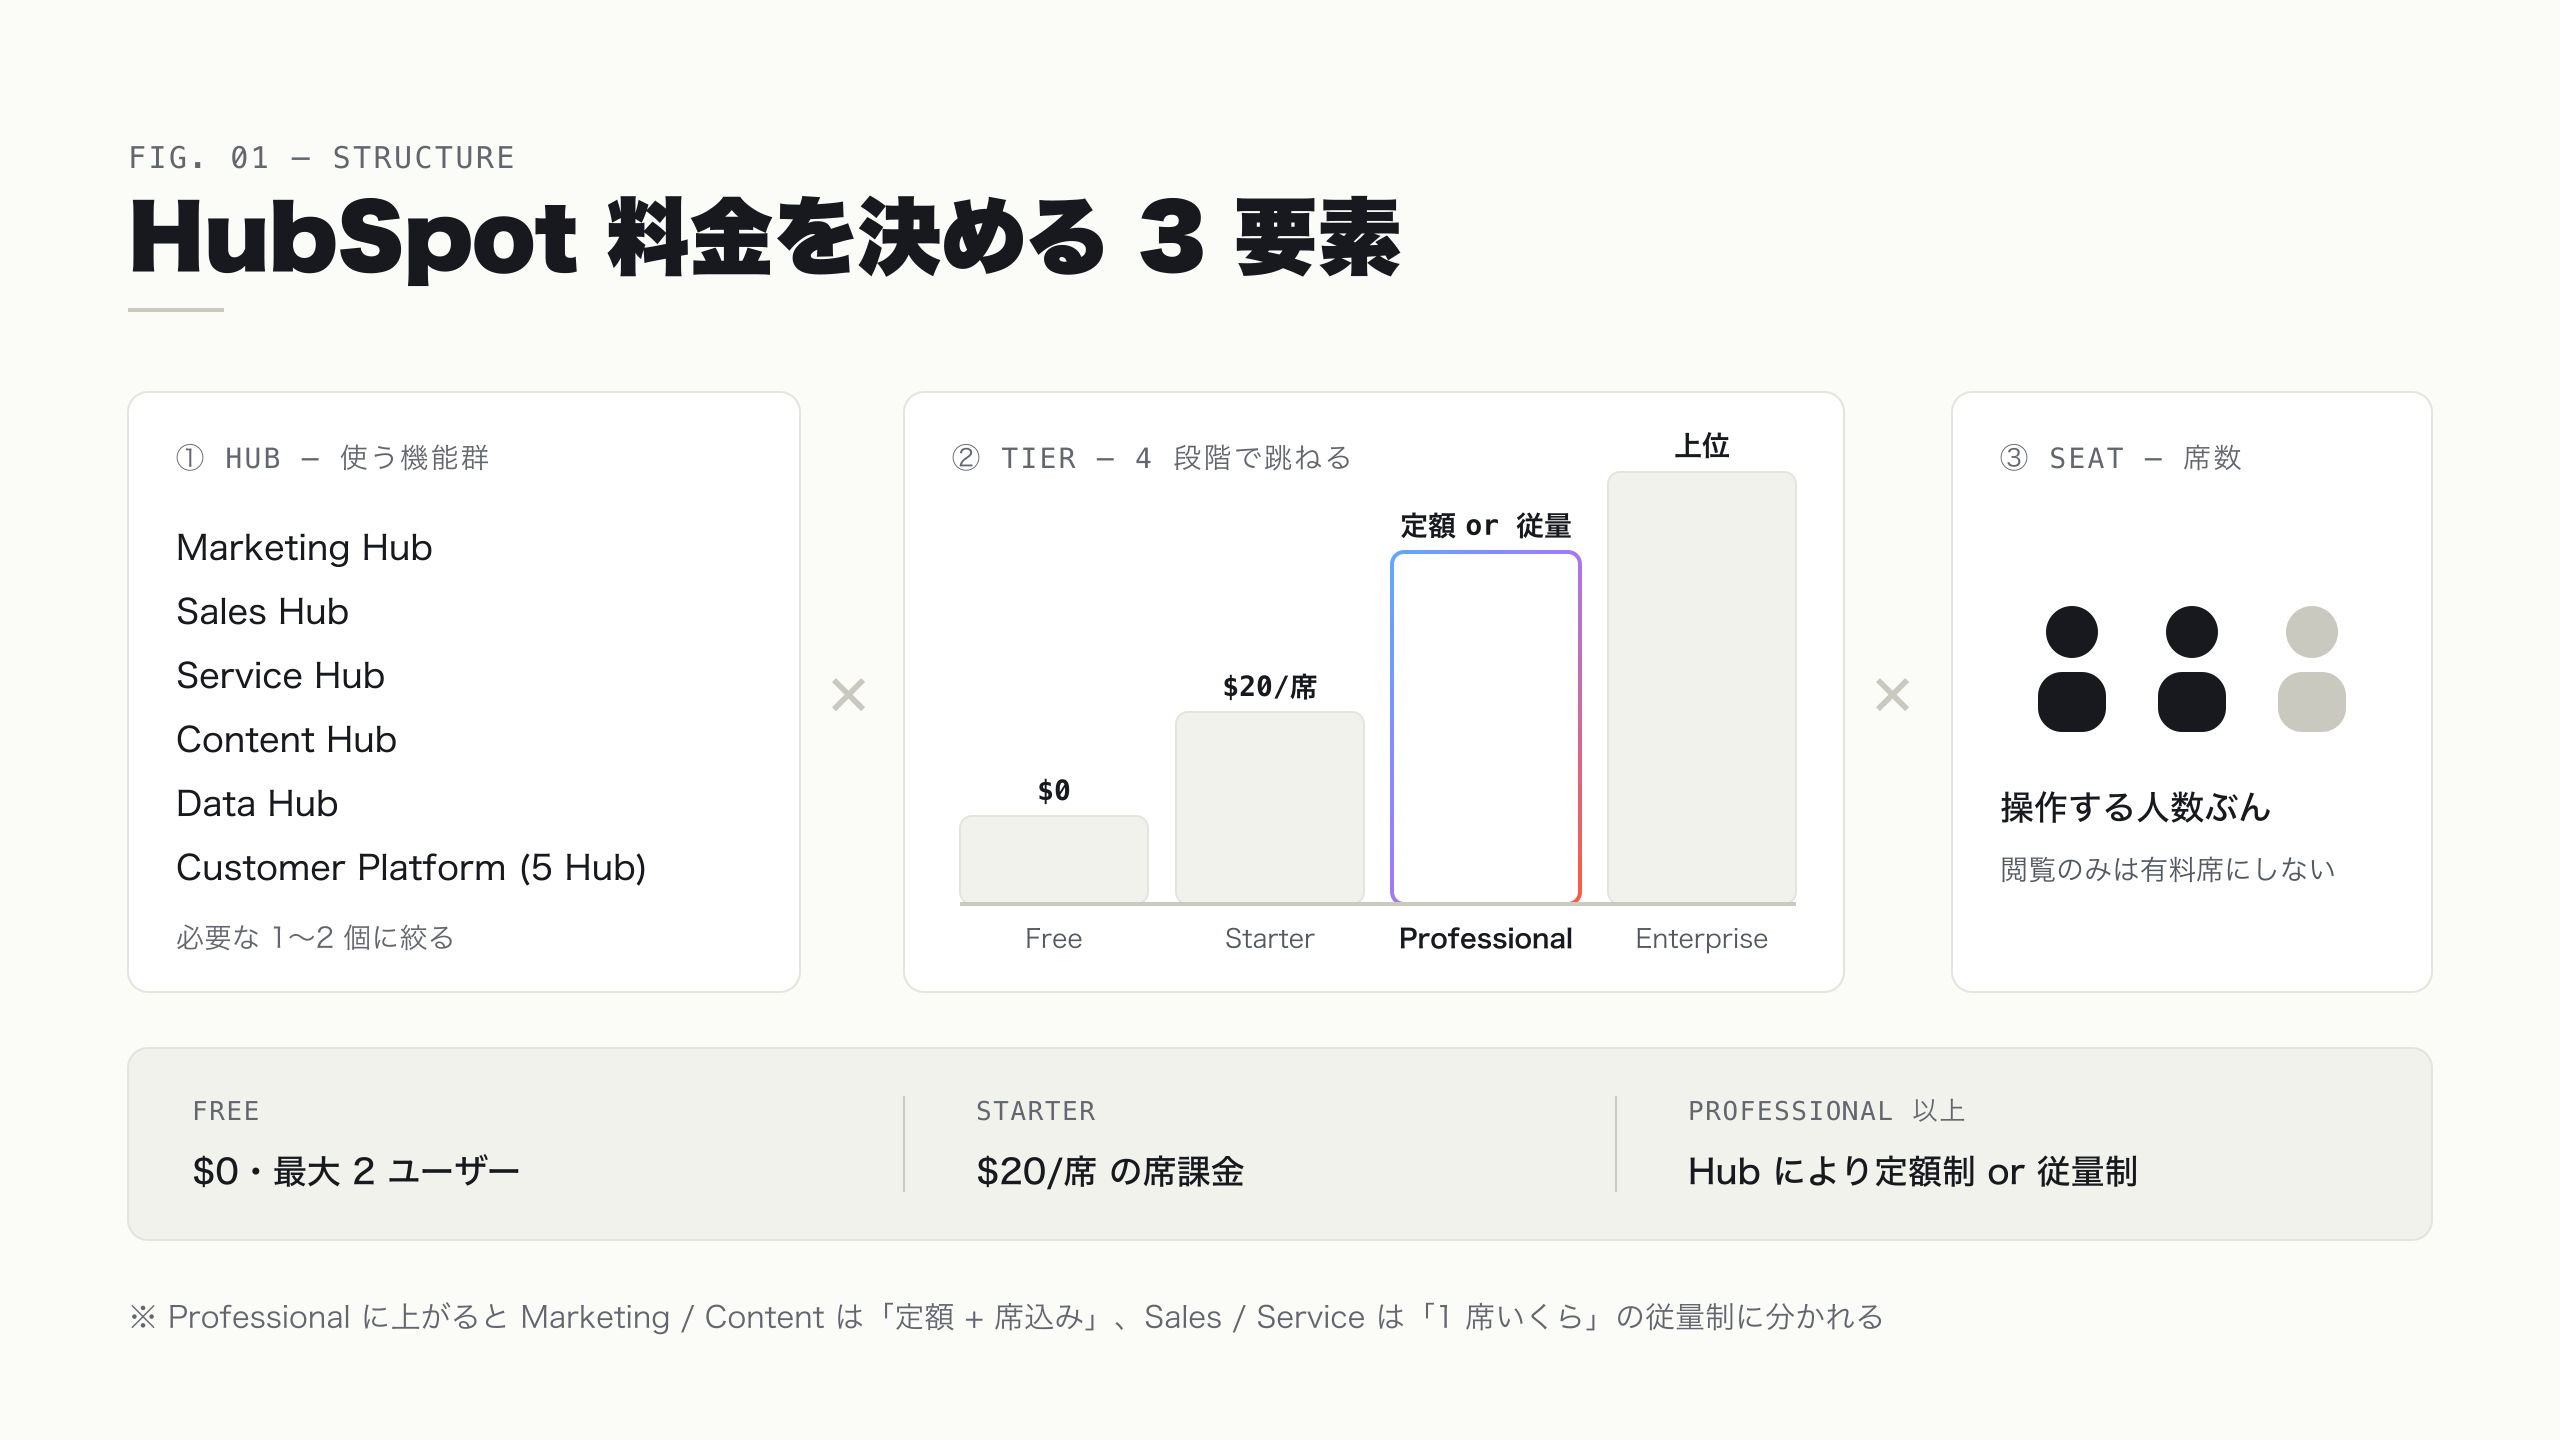Viewport: 2560px width, 1440px height.
Task: Click the 'PROFESSIONAL 以上' summary label
Action: click(x=1827, y=1111)
